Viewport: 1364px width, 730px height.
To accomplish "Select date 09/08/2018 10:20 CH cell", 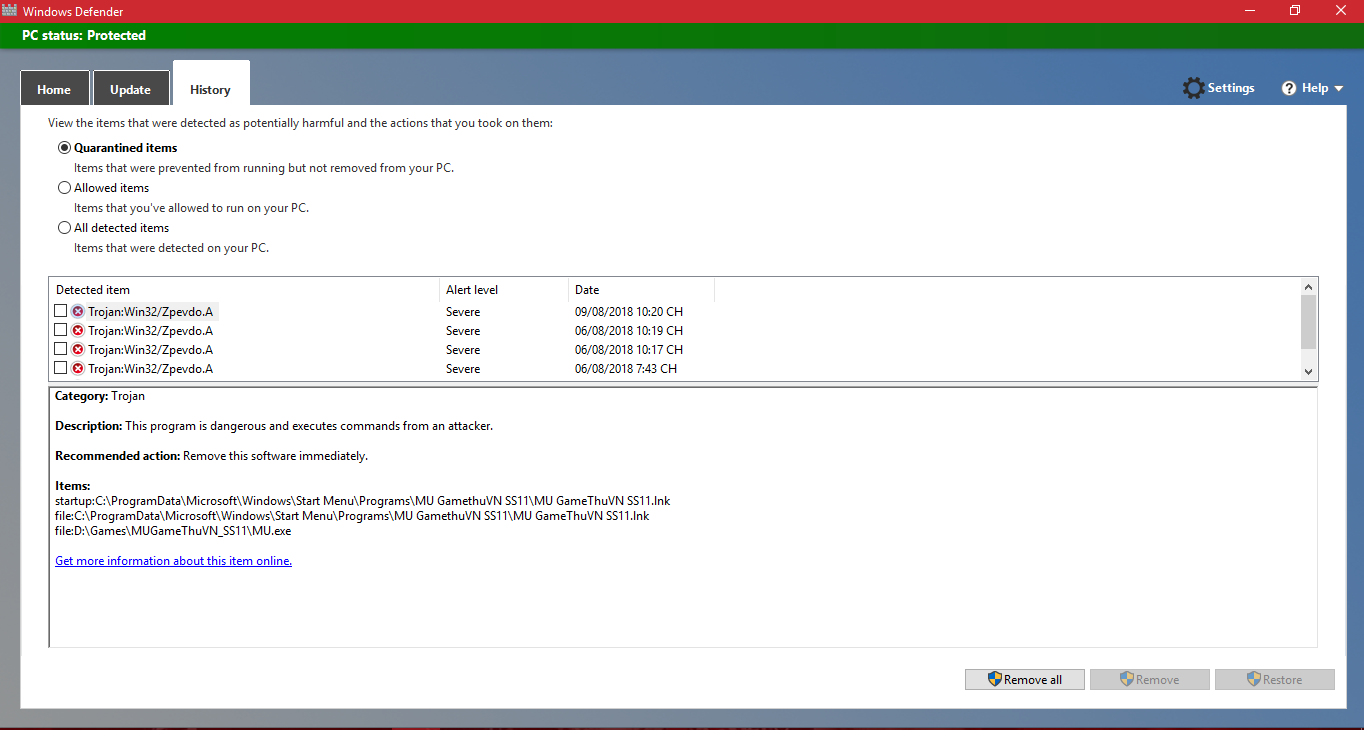I will (x=629, y=312).
